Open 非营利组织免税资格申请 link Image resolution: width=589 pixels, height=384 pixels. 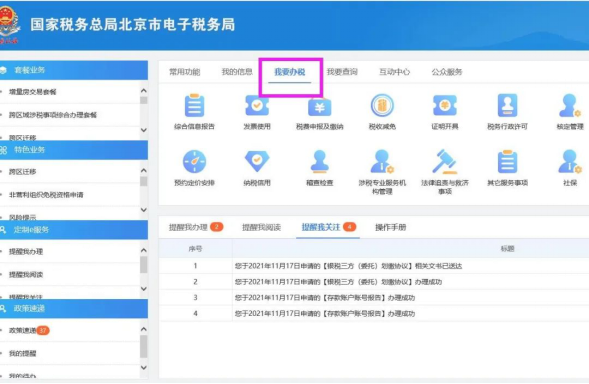[x=46, y=195]
